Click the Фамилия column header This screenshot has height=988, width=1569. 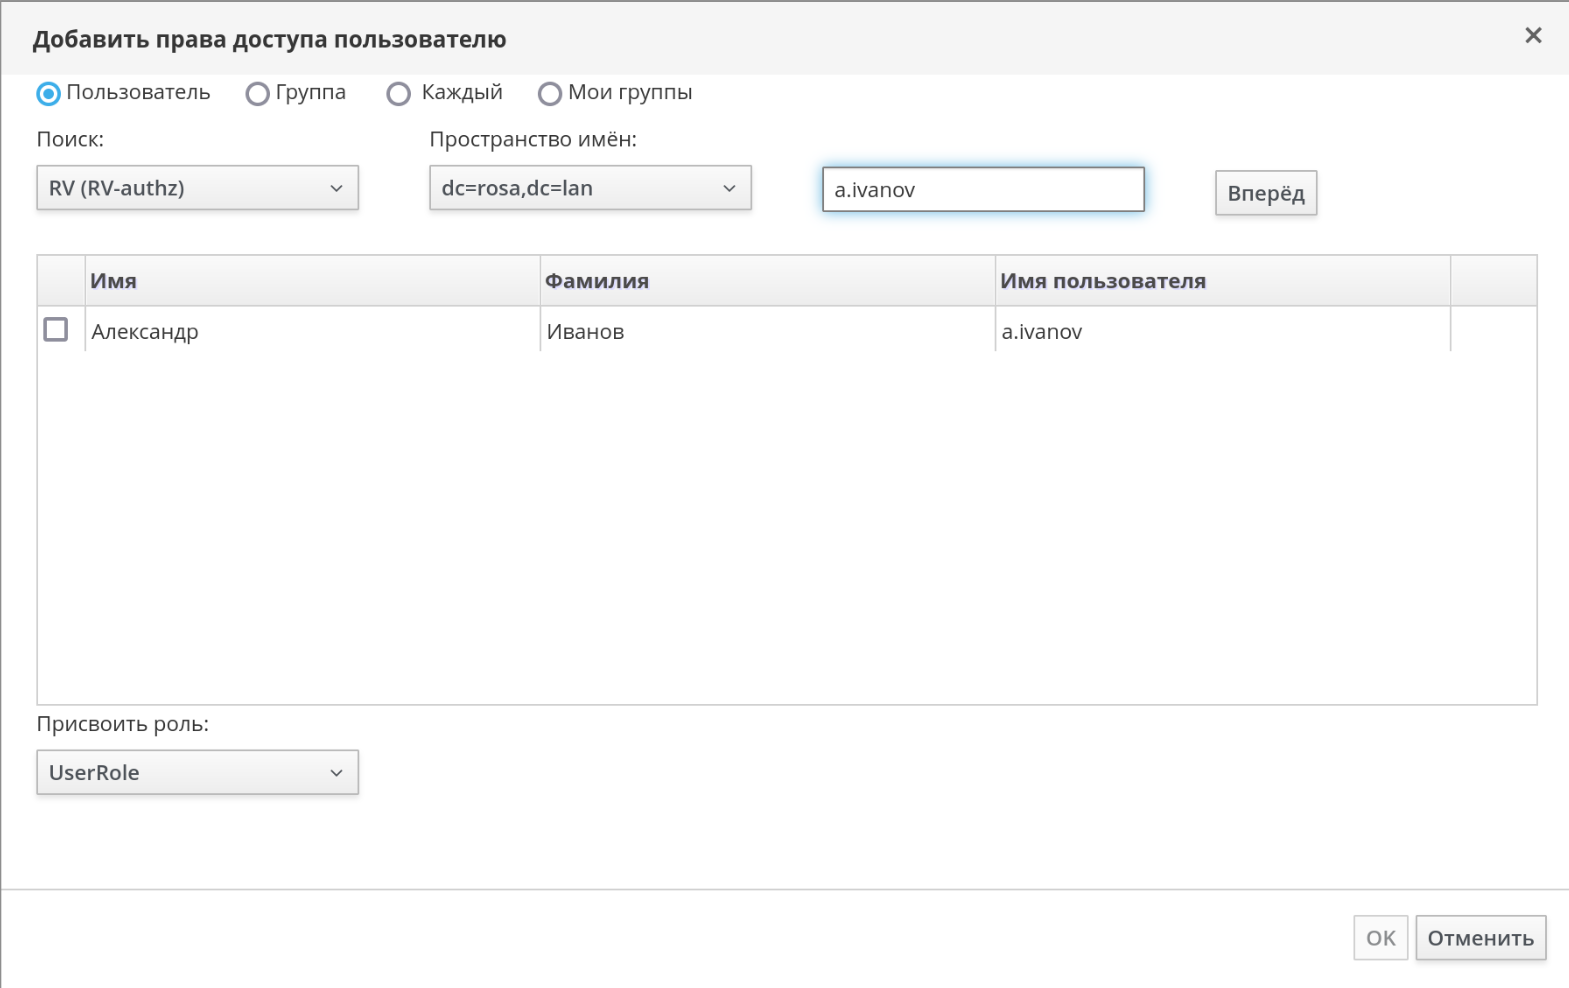[x=597, y=281]
